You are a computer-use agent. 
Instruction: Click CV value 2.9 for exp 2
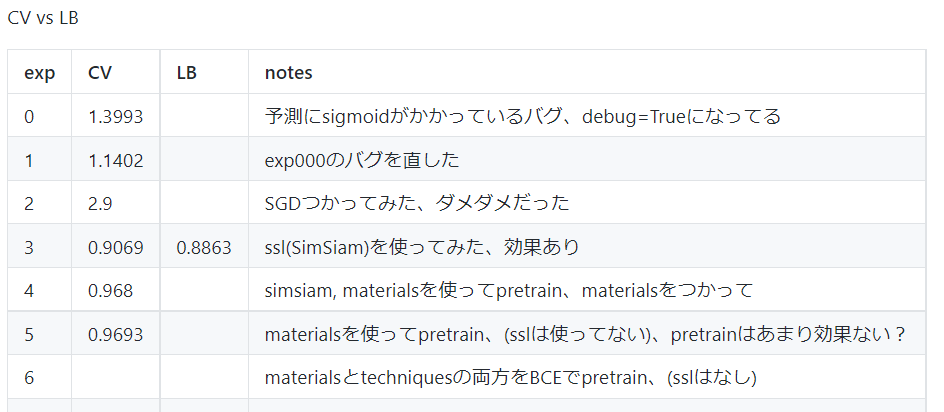(100, 203)
